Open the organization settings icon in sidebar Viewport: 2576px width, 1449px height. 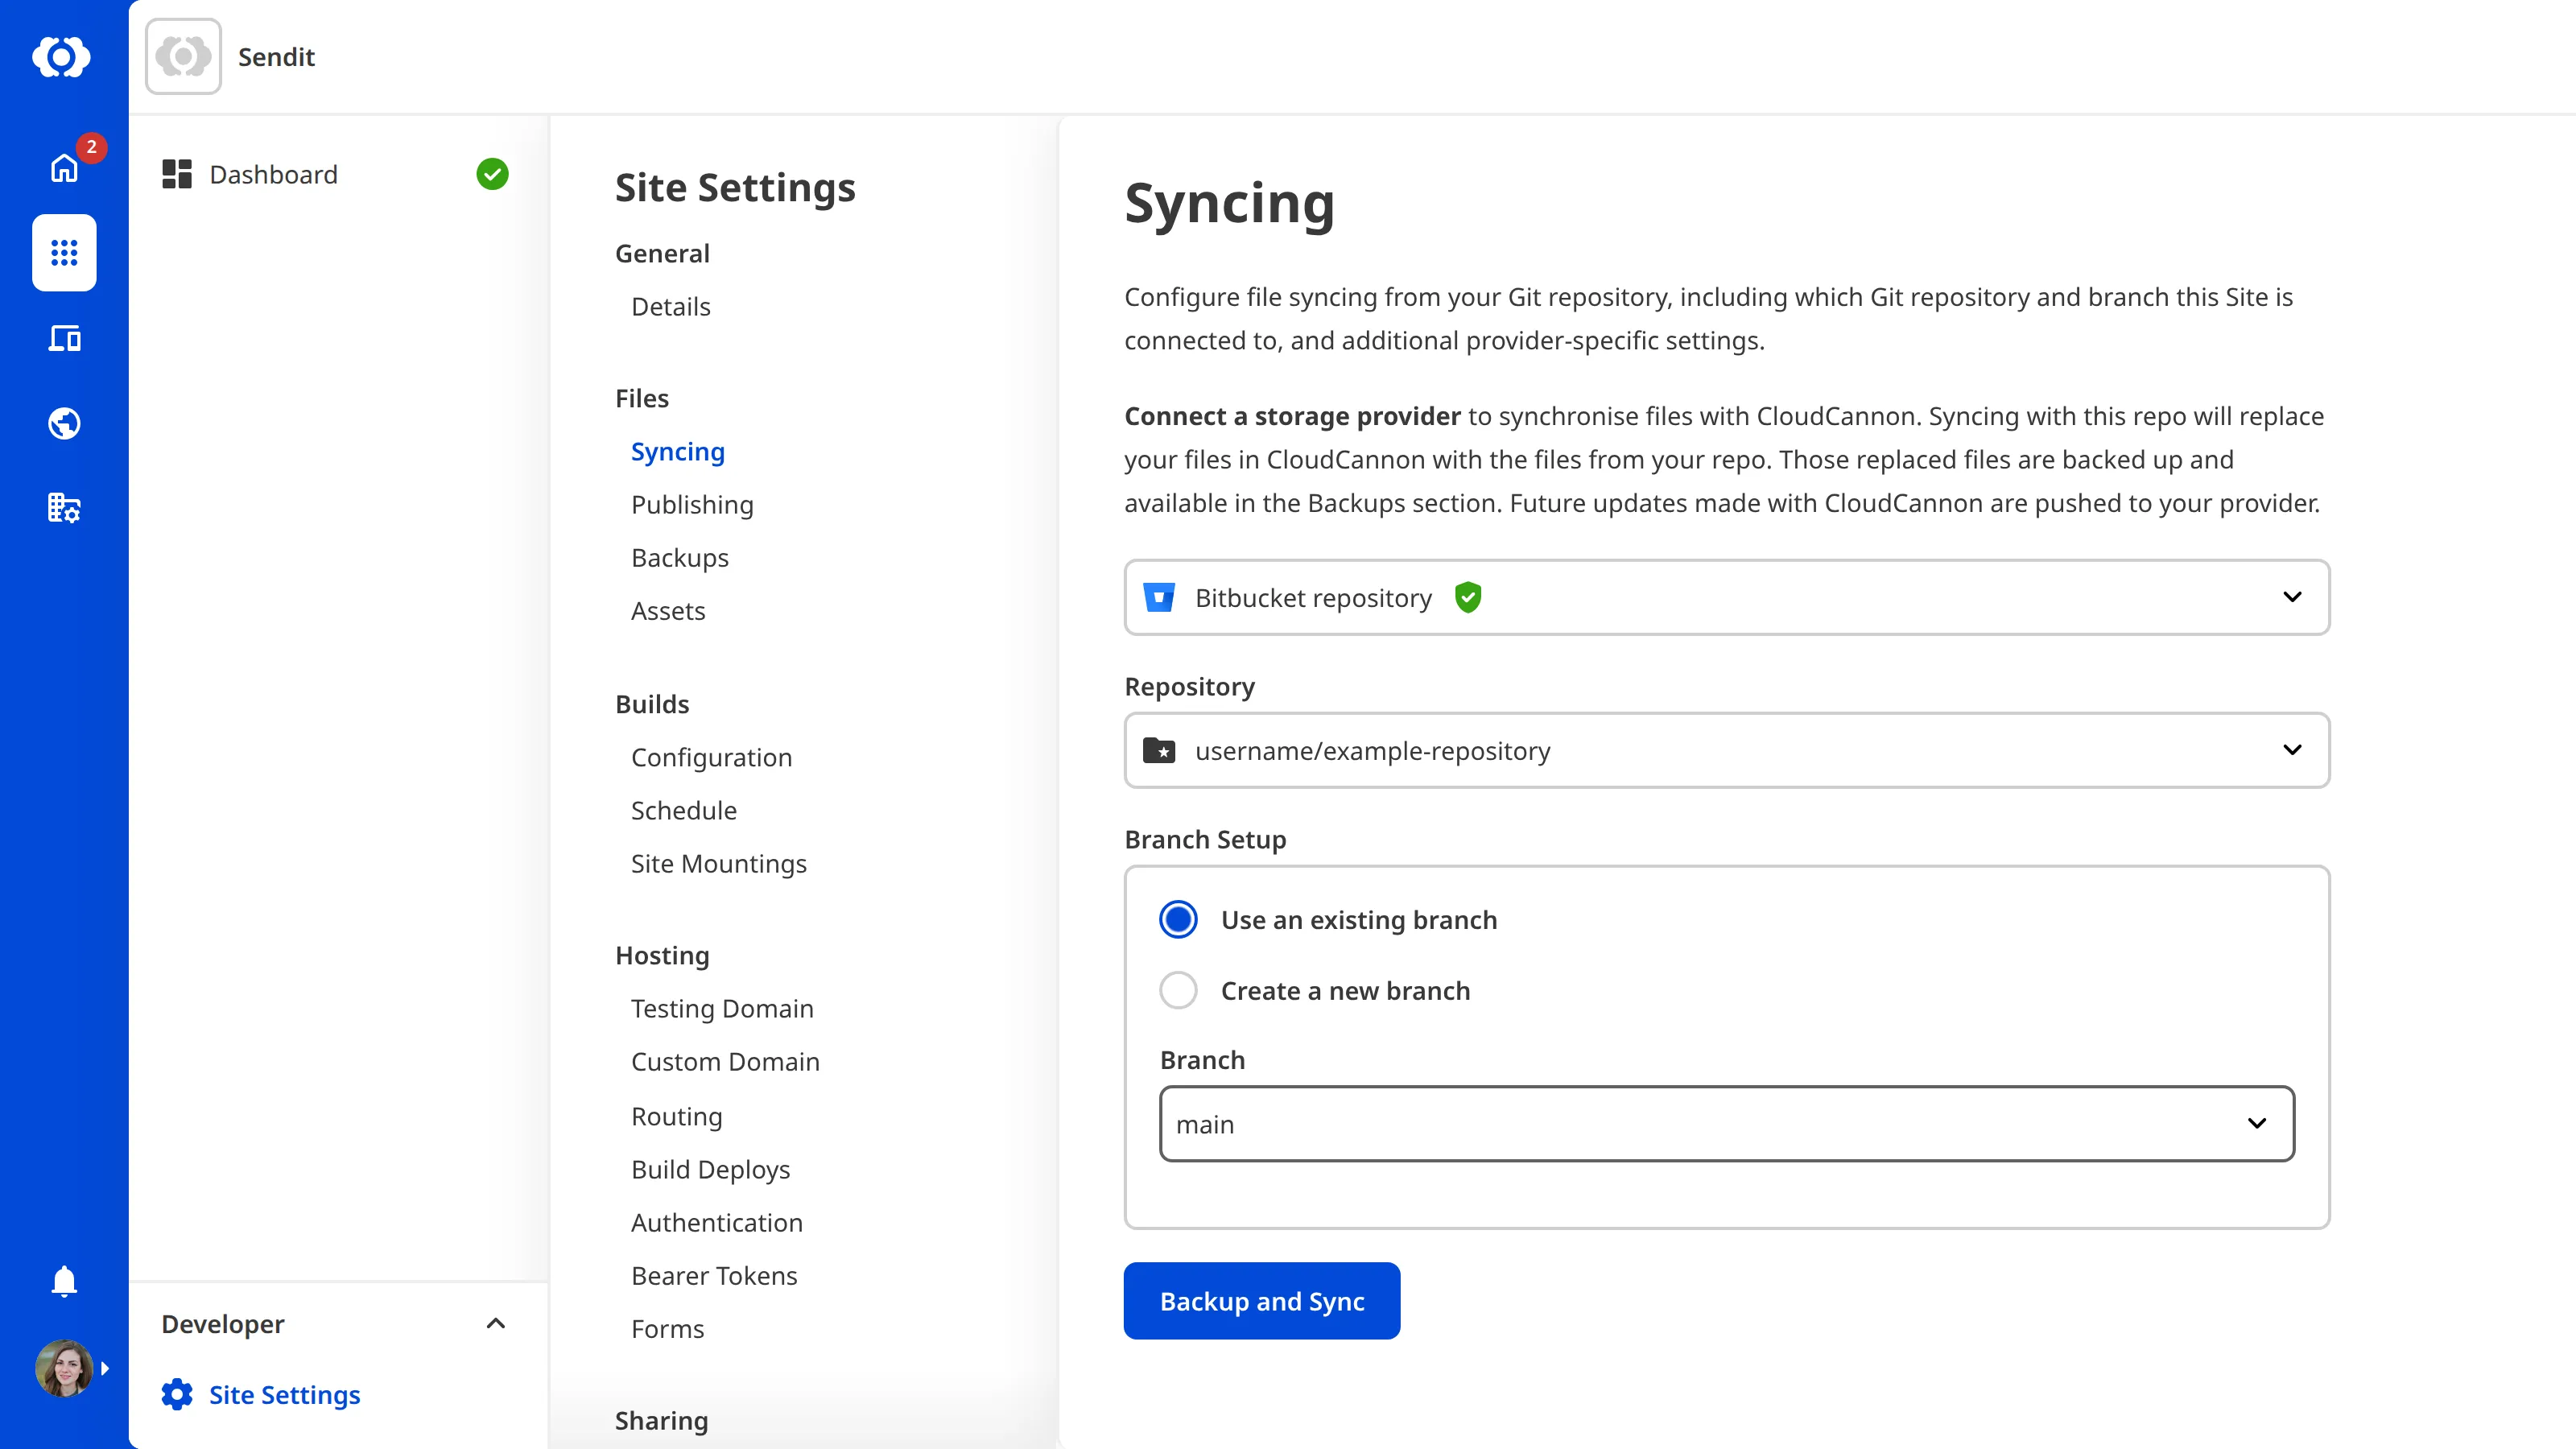[x=63, y=508]
